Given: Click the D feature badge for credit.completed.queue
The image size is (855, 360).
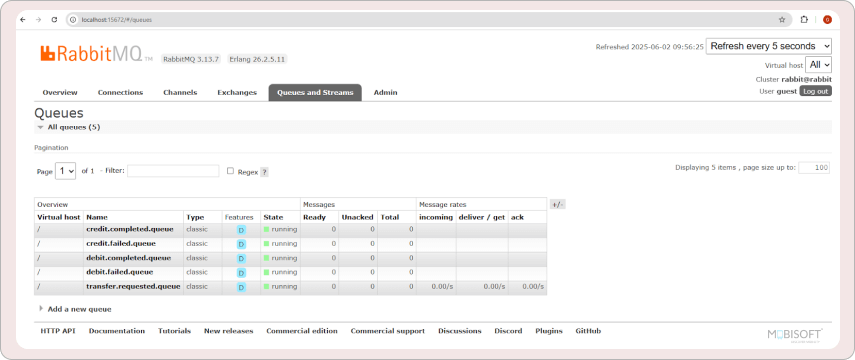Looking at the screenshot, I should 241,230.
